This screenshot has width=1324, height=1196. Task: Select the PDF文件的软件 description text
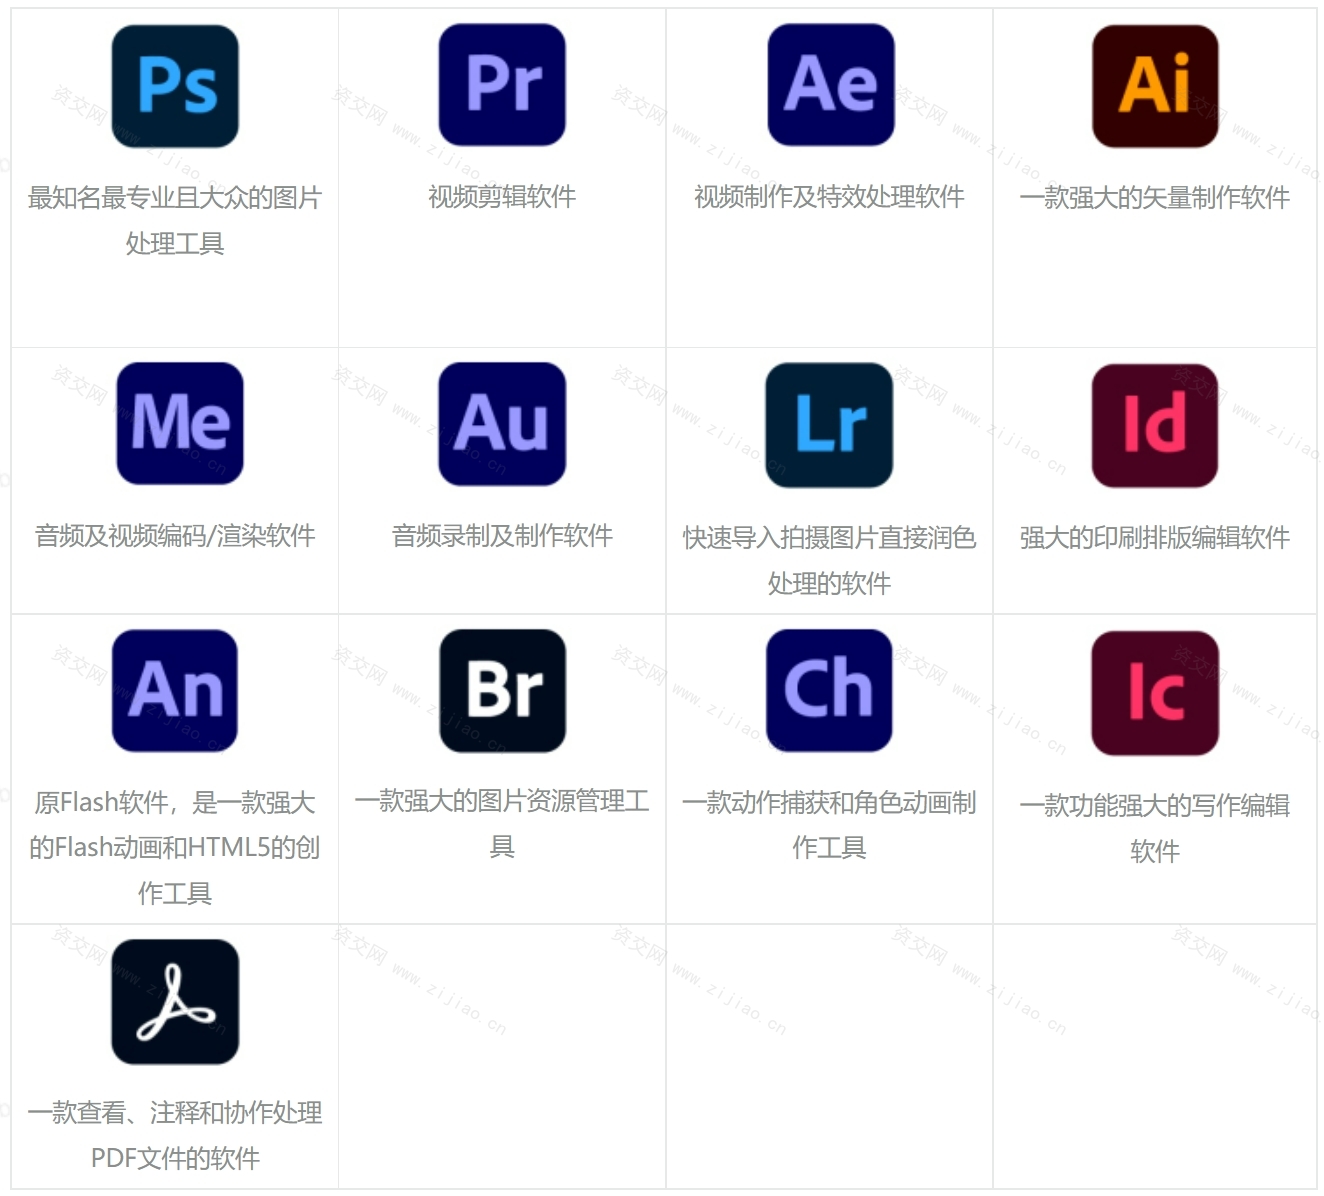175,1135
